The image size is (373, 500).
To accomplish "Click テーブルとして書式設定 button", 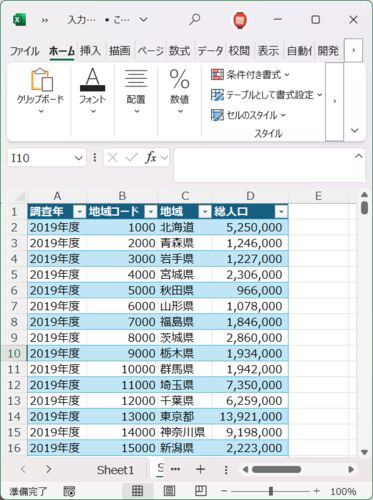I will tap(267, 95).
